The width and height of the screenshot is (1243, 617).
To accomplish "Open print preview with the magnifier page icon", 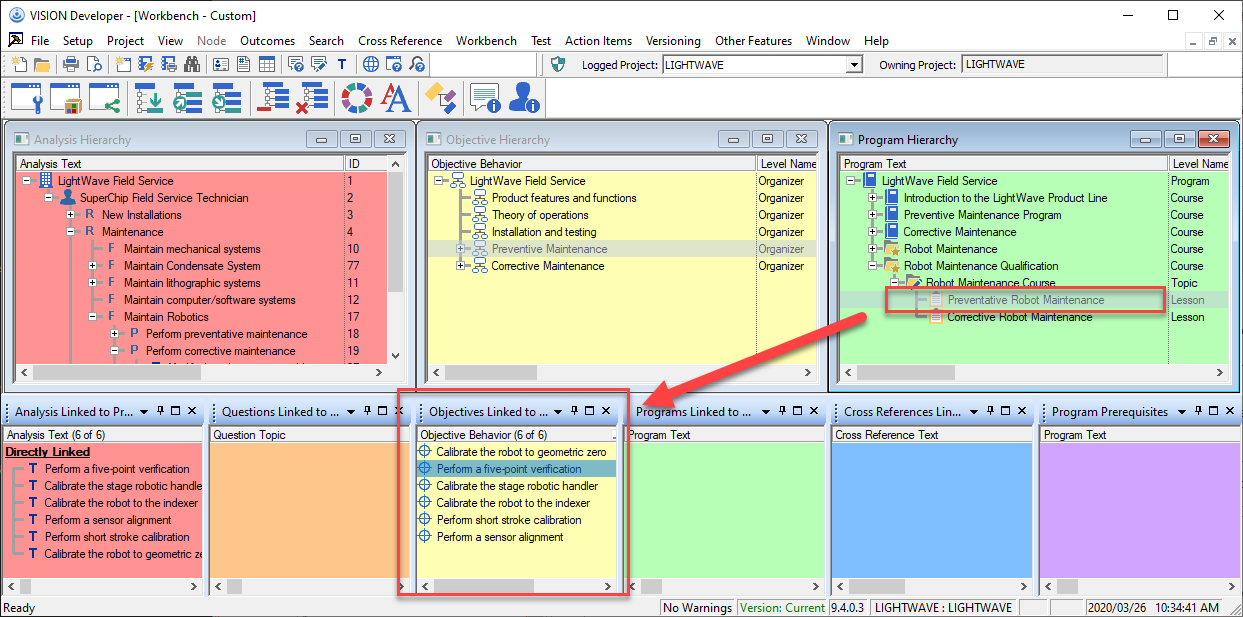I will tap(94, 65).
